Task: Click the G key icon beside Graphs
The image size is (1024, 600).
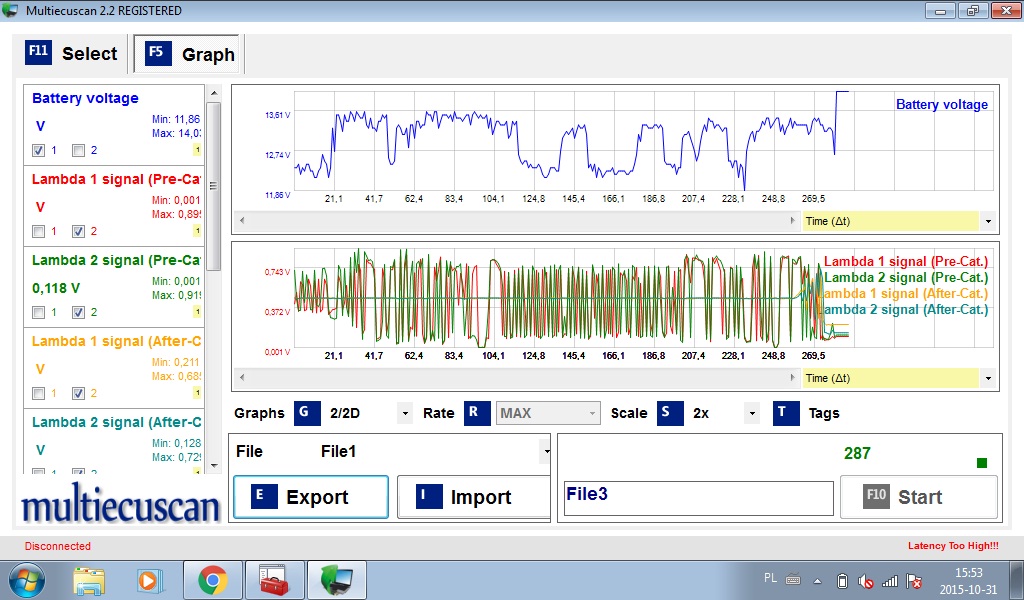Action: pyautogui.click(x=307, y=413)
